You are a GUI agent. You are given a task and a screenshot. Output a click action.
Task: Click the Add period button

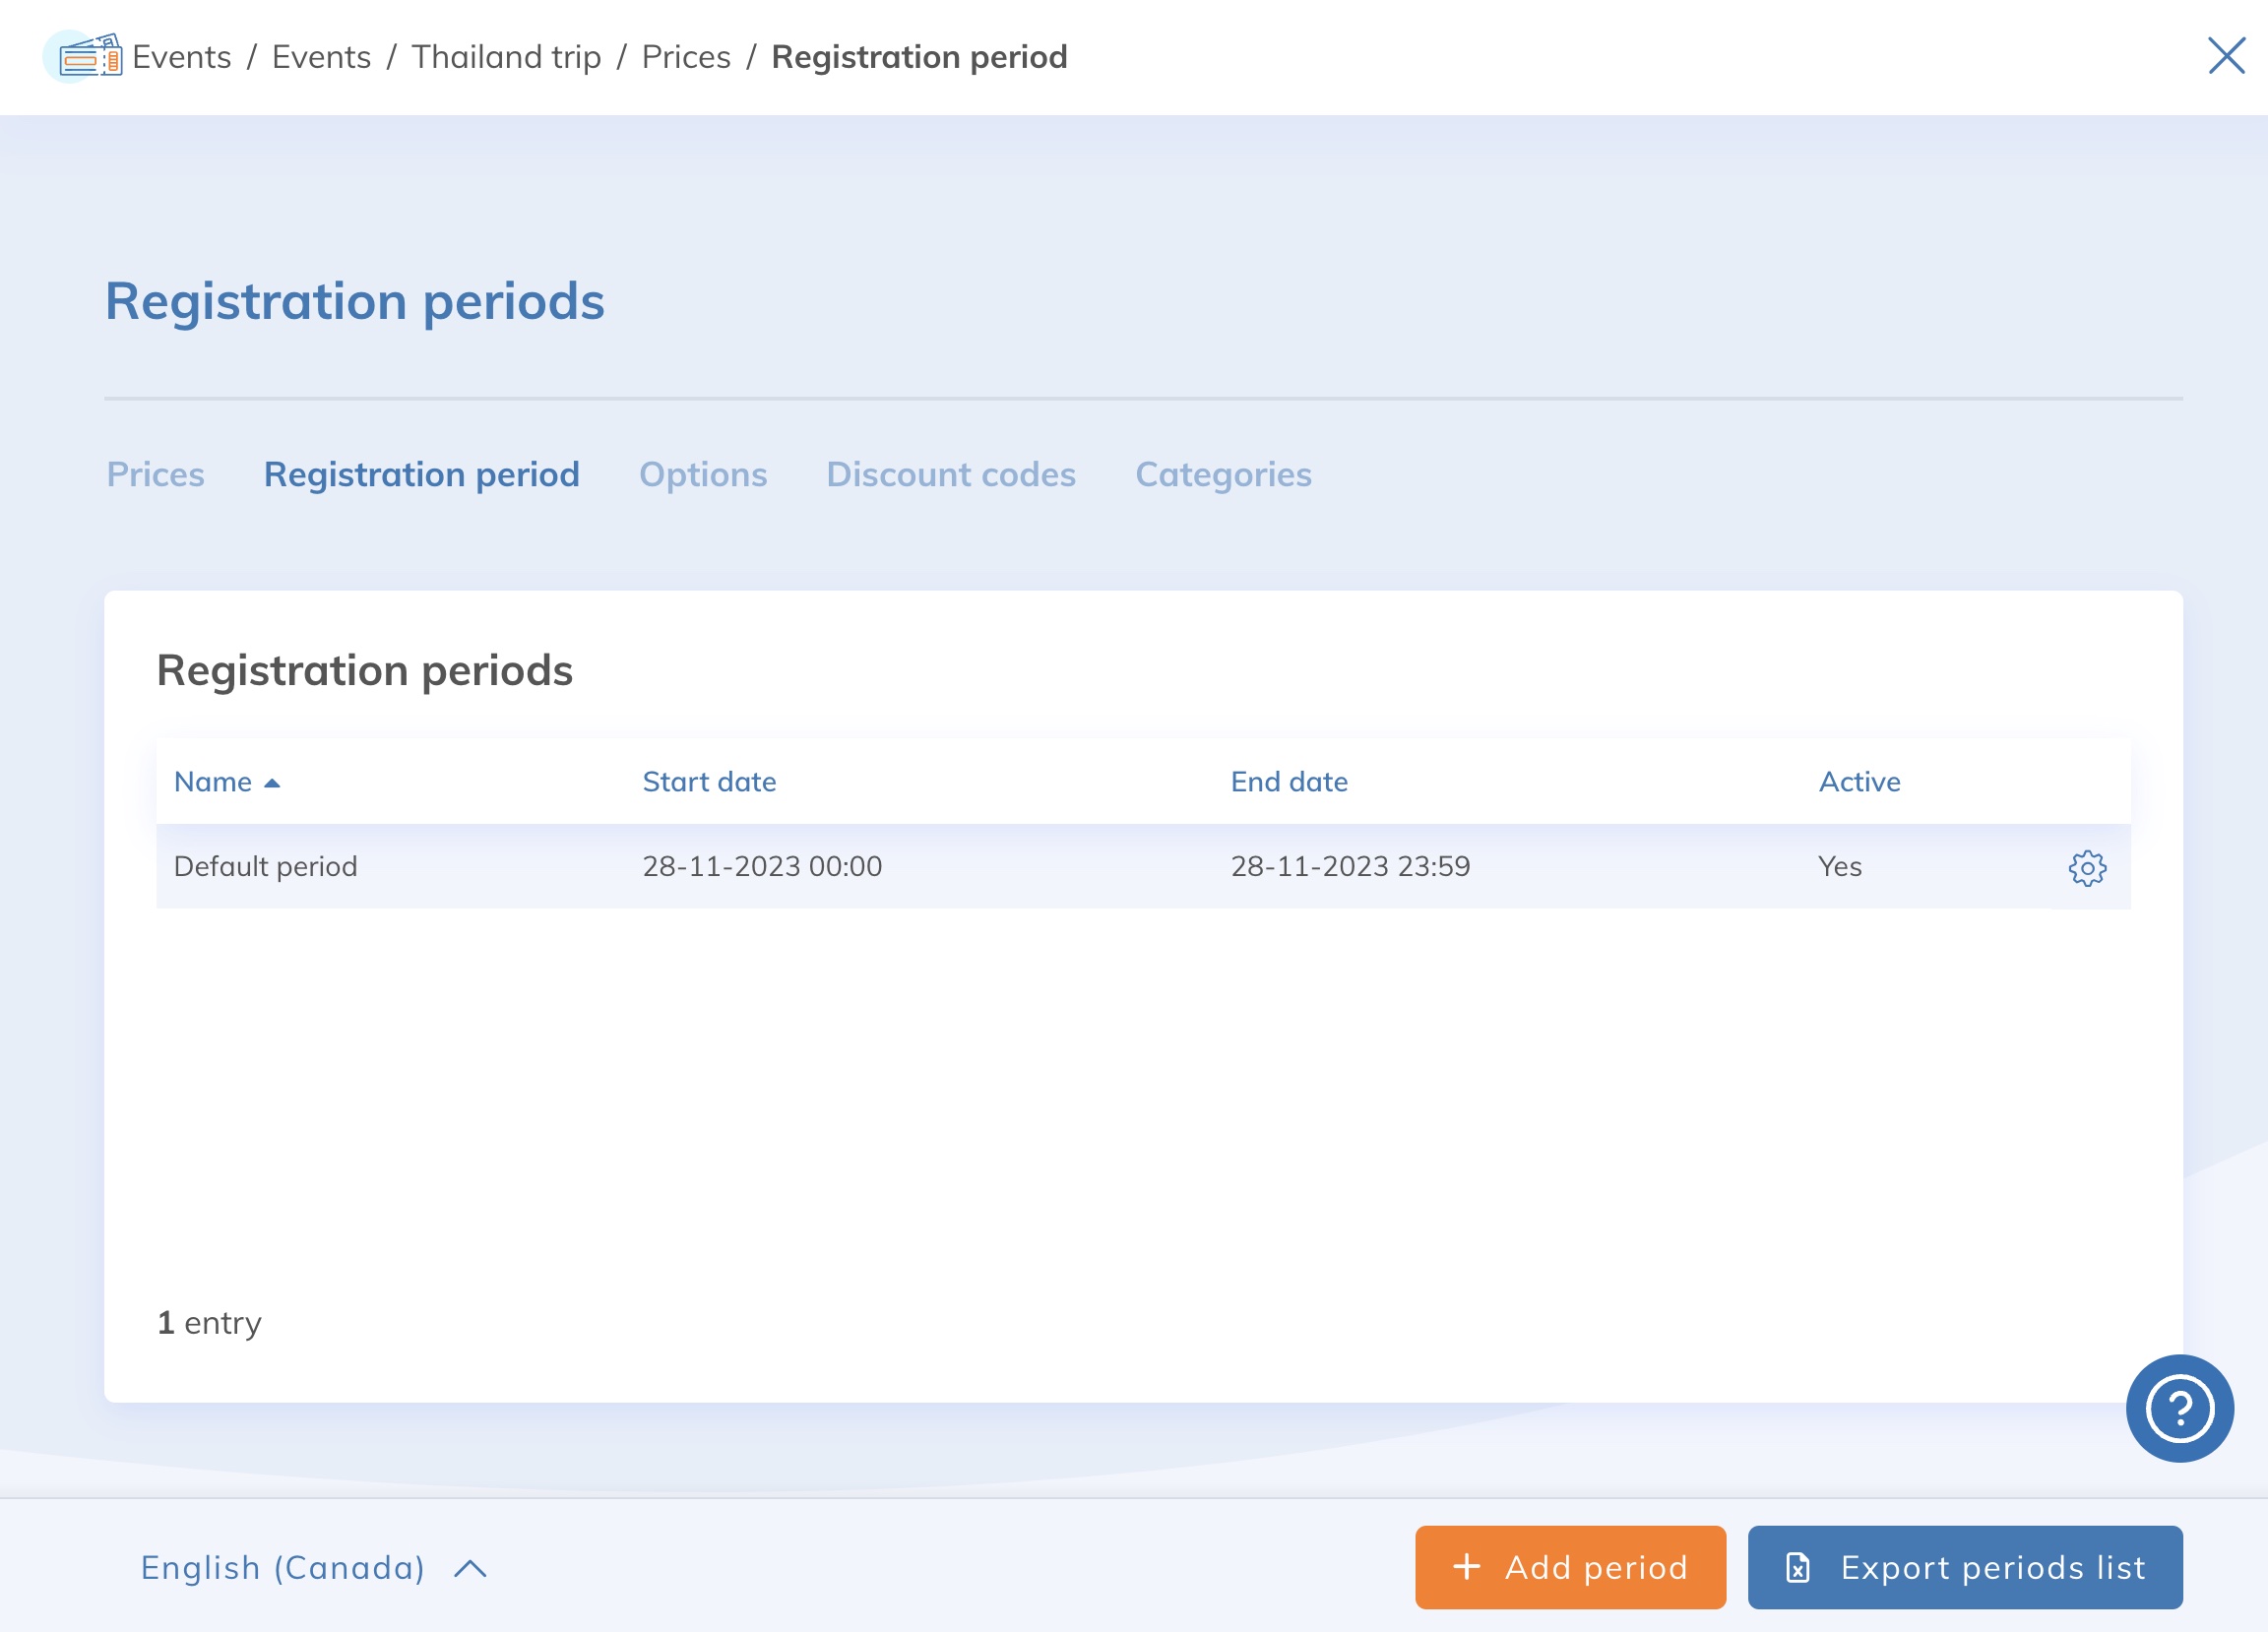(x=1569, y=1567)
